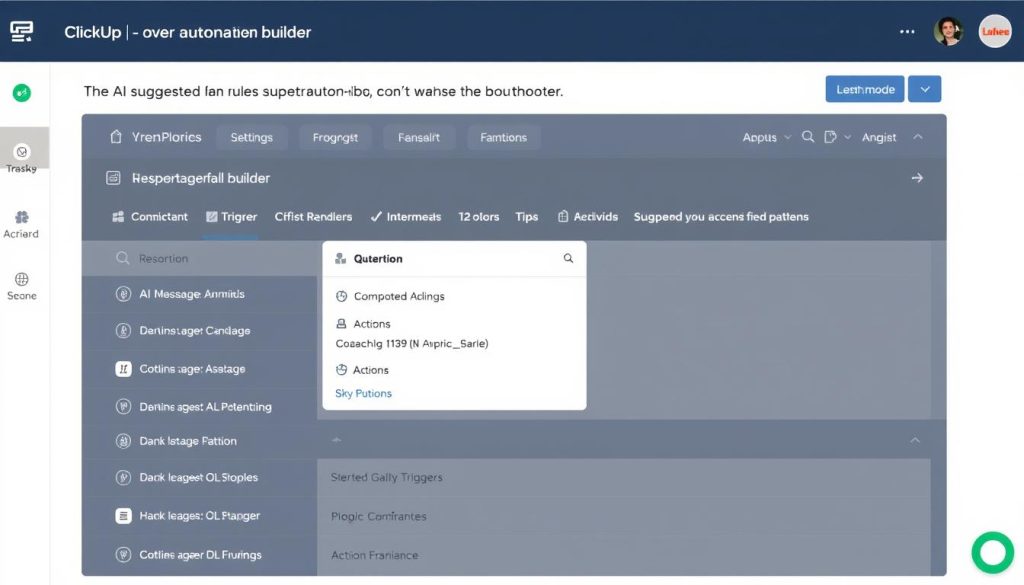Viewport: 1024px width, 585px height.
Task: Open the three-dots menu in top bar
Action: [x=907, y=31]
